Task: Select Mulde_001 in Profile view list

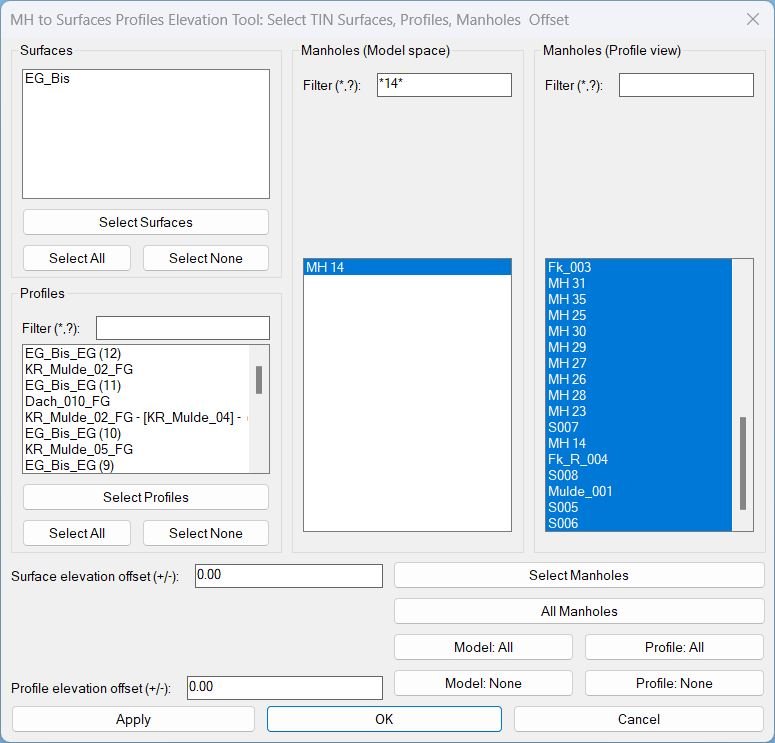Action: coord(639,491)
